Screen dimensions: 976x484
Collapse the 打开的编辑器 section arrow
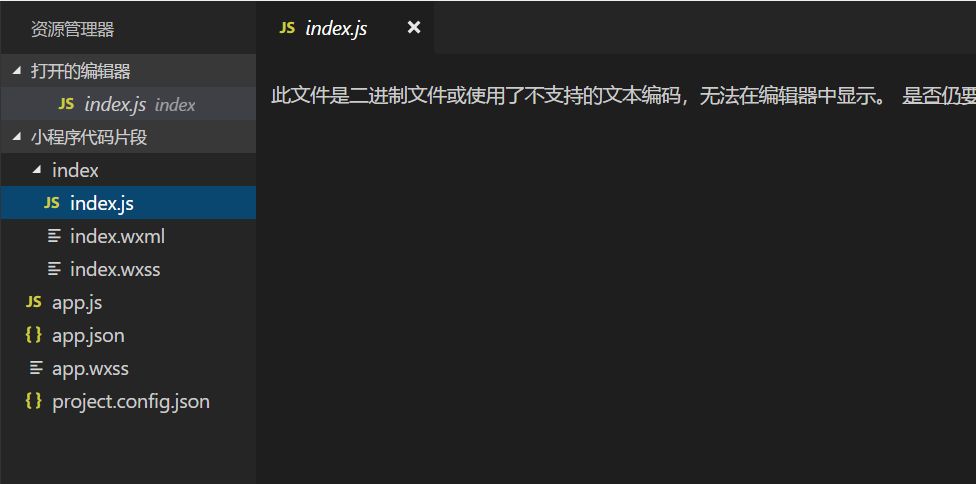(17, 71)
